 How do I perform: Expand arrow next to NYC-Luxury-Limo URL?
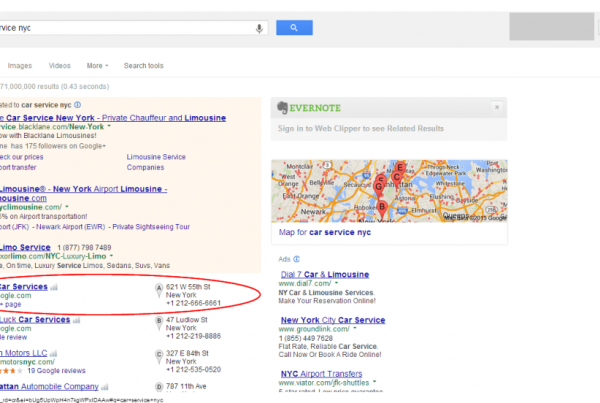click(x=111, y=255)
